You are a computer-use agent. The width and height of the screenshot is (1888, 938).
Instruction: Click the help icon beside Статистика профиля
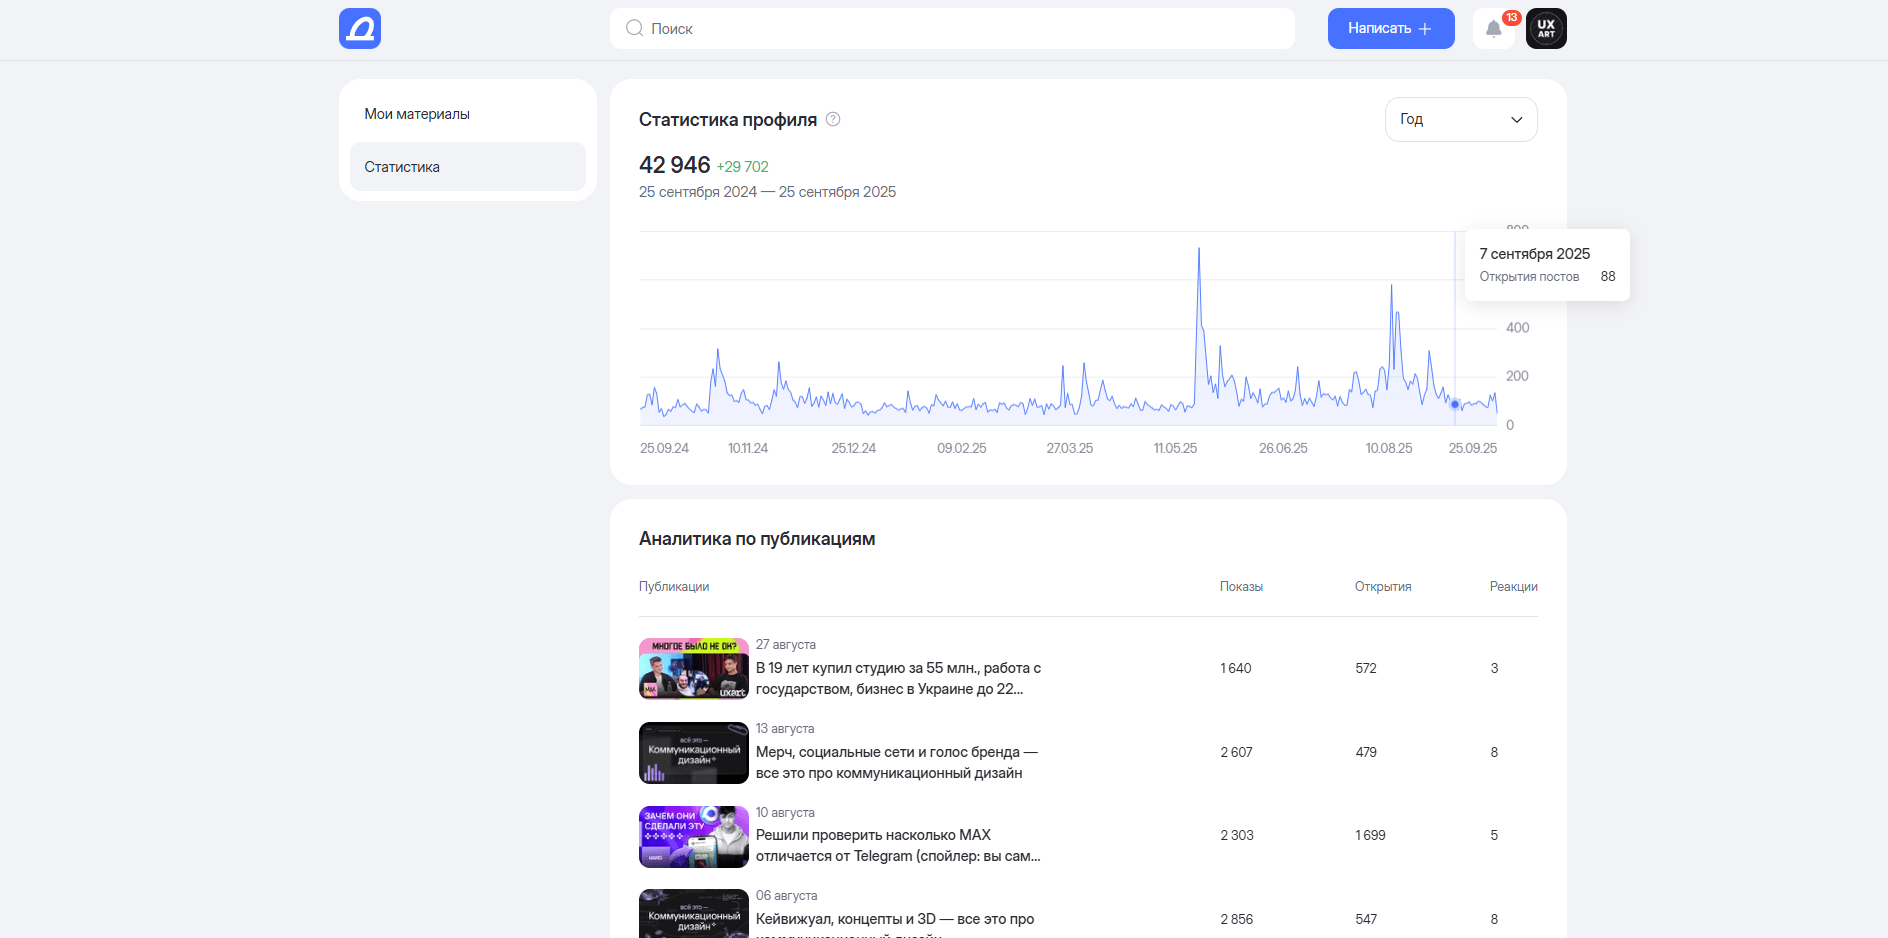pyautogui.click(x=833, y=119)
